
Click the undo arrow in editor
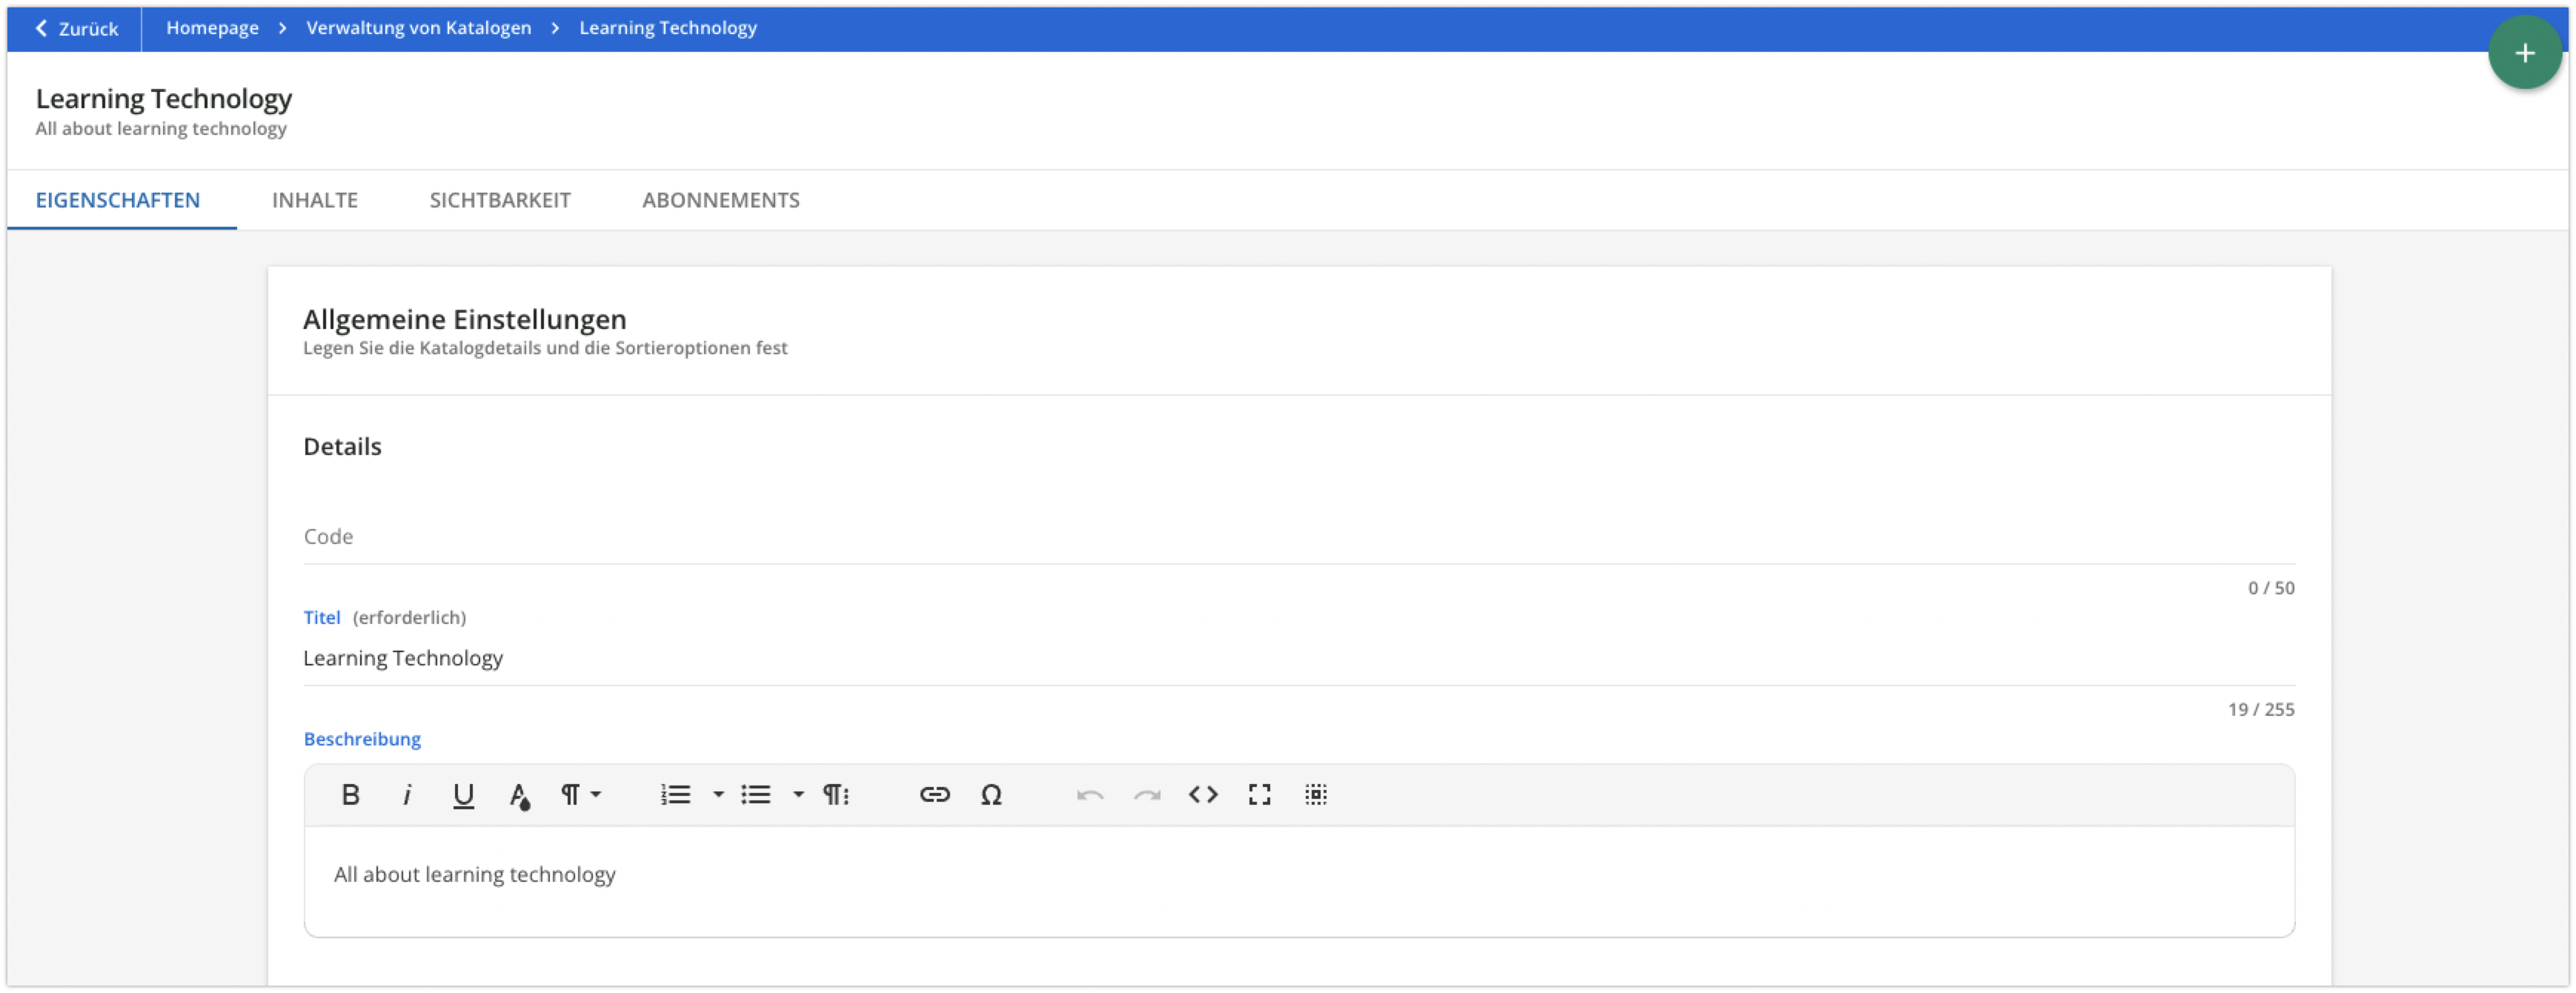coord(1090,795)
